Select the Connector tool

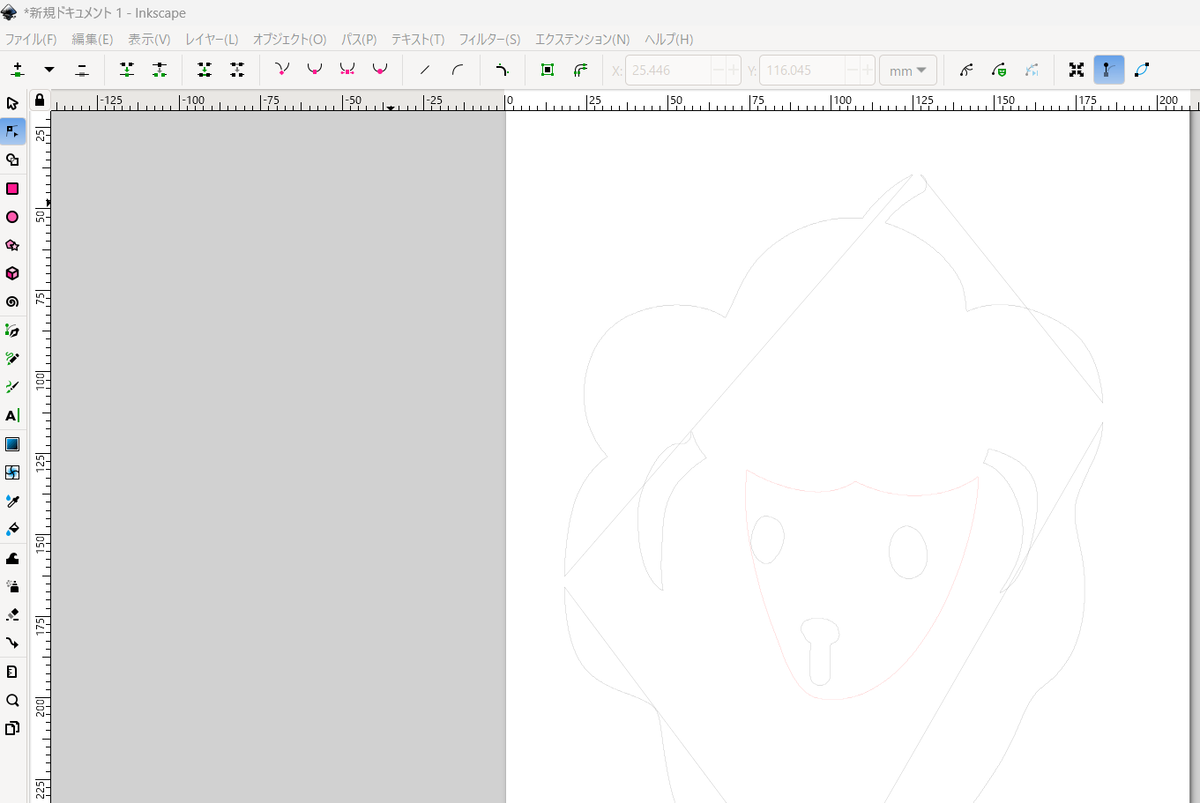point(12,642)
